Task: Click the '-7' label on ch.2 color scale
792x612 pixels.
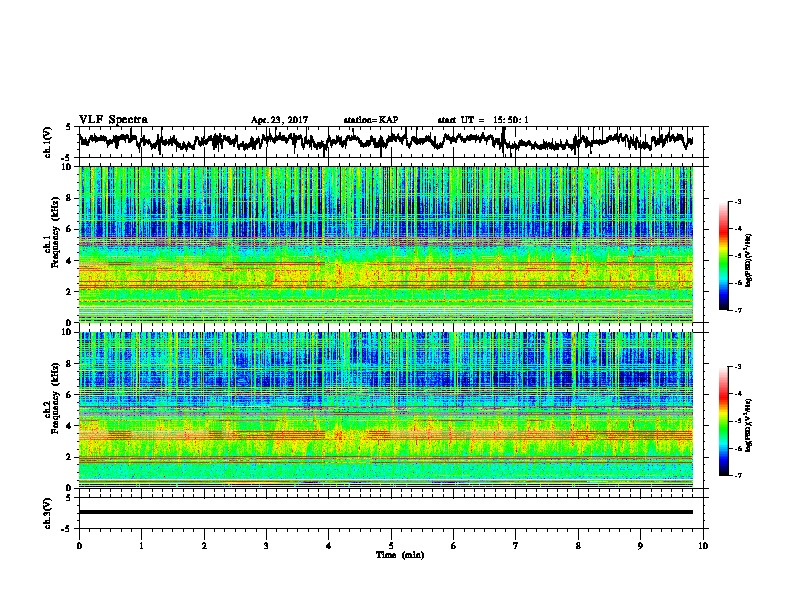Action: coord(738,475)
